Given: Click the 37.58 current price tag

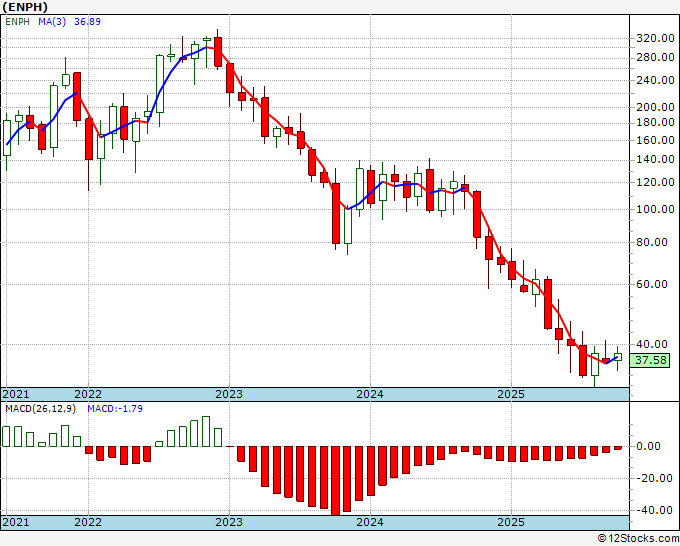Looking at the screenshot, I should click(650, 360).
